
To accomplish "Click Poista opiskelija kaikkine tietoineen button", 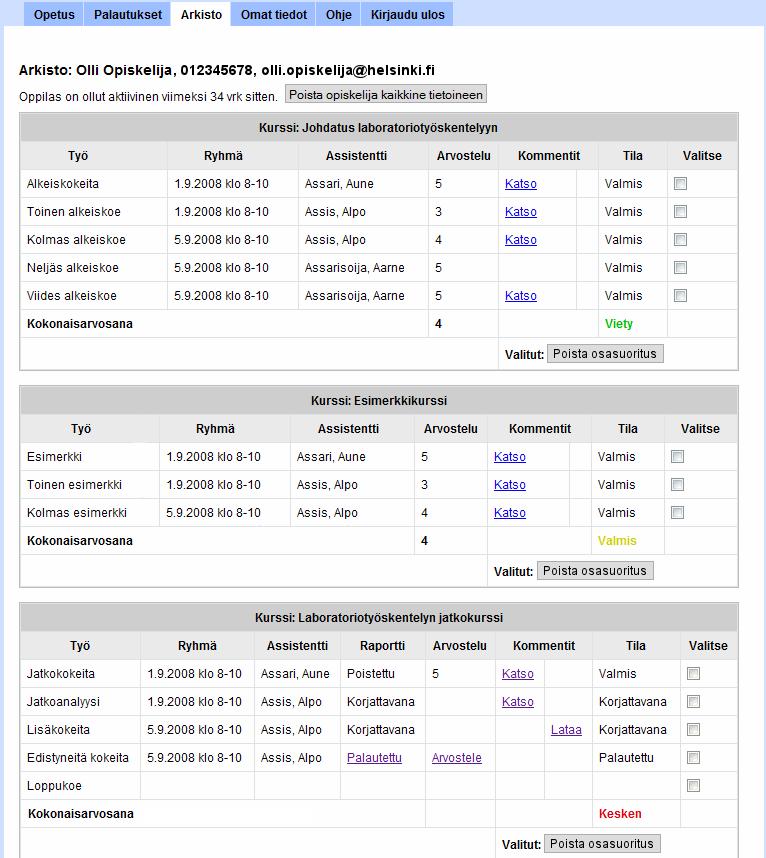I will click(386, 95).
